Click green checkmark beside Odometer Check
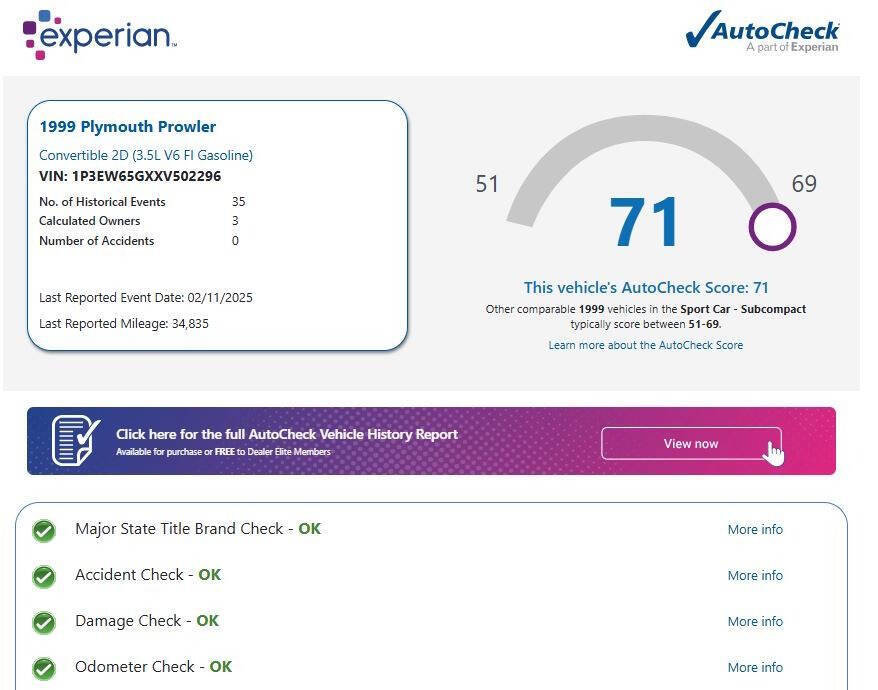Viewport: 878px width, 690px height. [x=44, y=668]
